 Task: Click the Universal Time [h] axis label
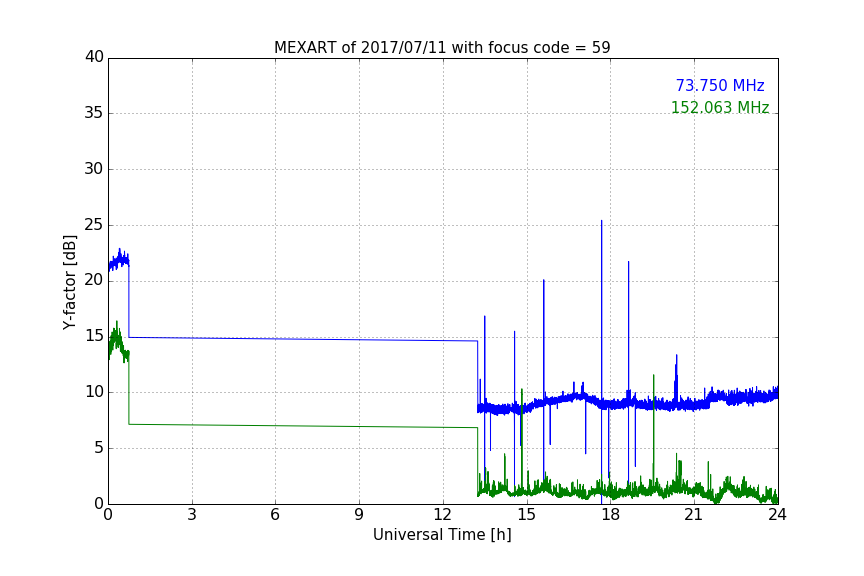pyautogui.click(x=442, y=535)
